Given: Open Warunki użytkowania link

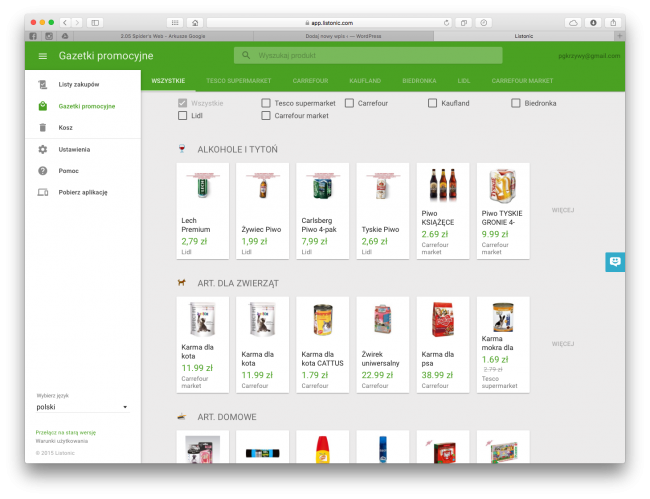Looking at the screenshot, I should click(62, 441).
